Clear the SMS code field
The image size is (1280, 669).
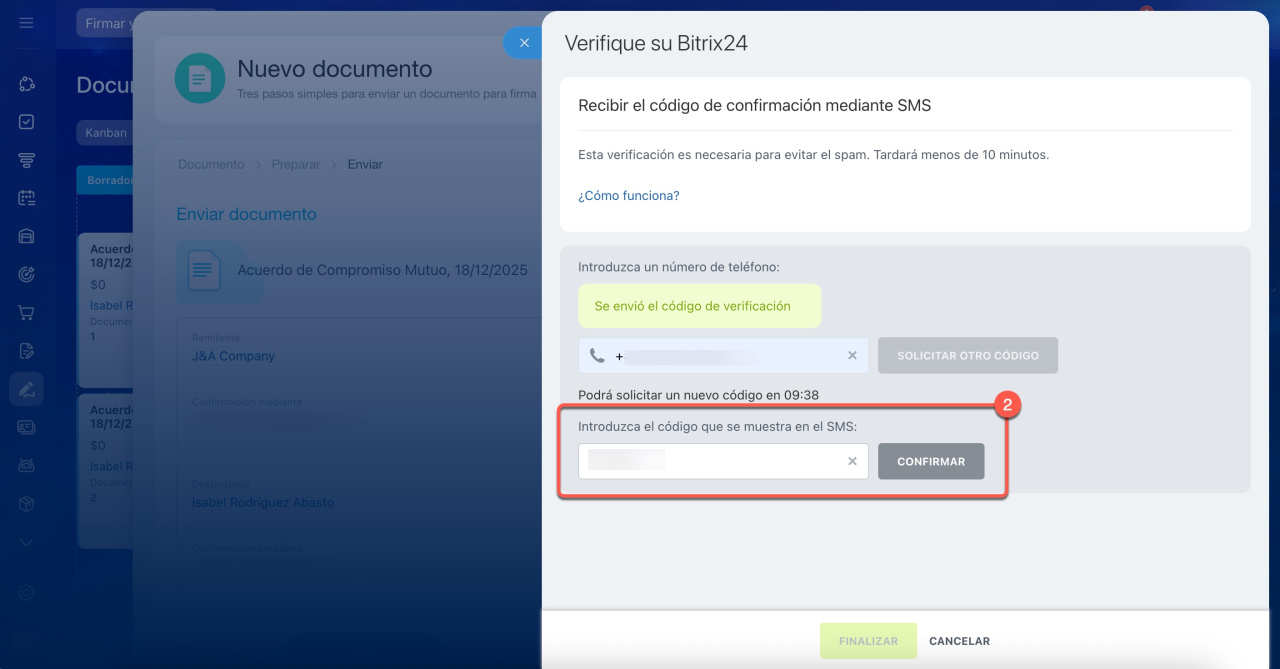pos(852,461)
